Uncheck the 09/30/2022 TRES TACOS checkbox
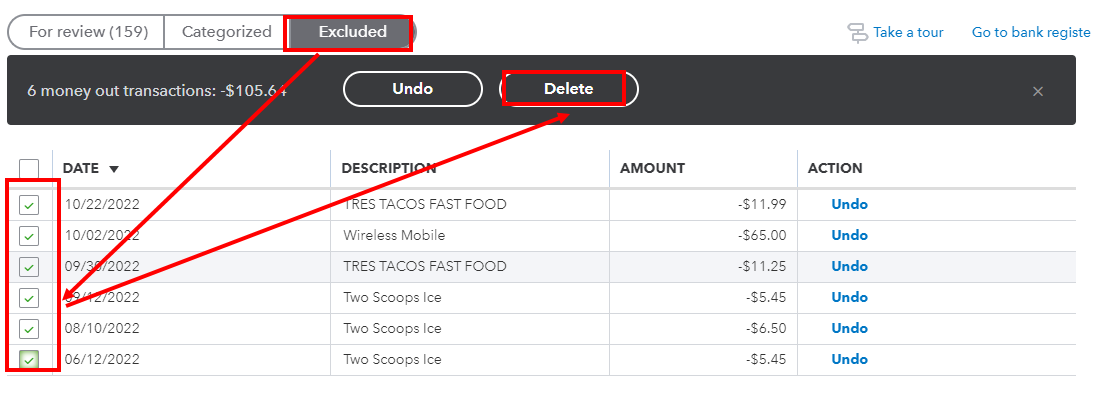This screenshot has height=410, width=1102. click(x=29, y=267)
